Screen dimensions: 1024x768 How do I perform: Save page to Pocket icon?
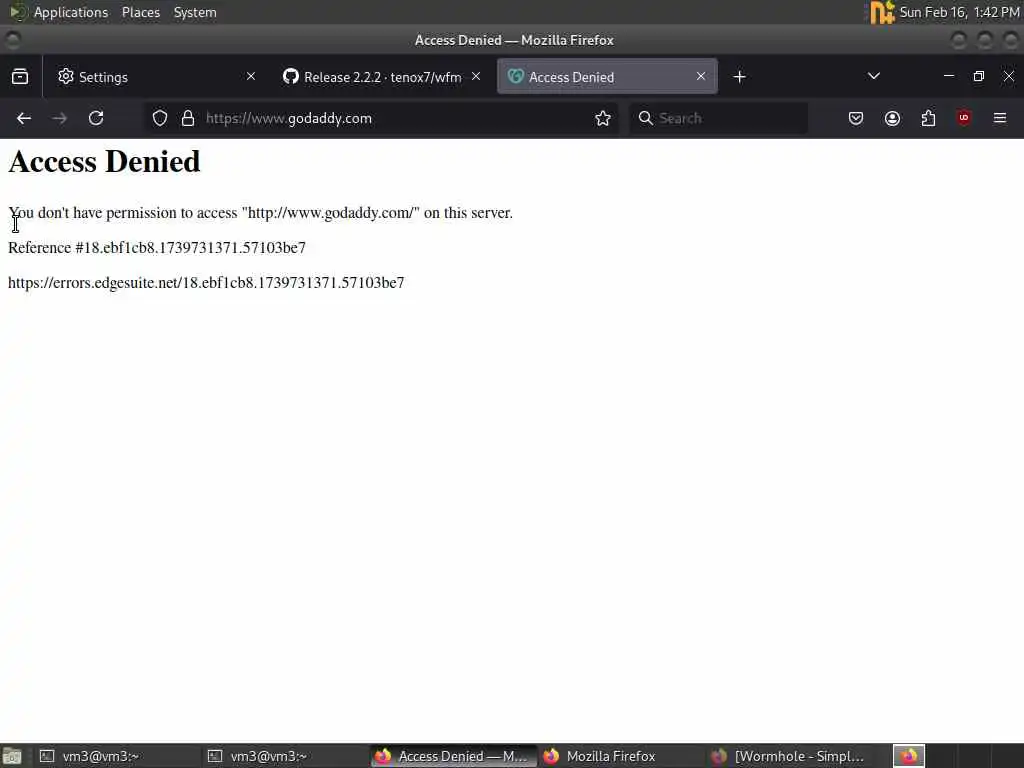pos(856,118)
